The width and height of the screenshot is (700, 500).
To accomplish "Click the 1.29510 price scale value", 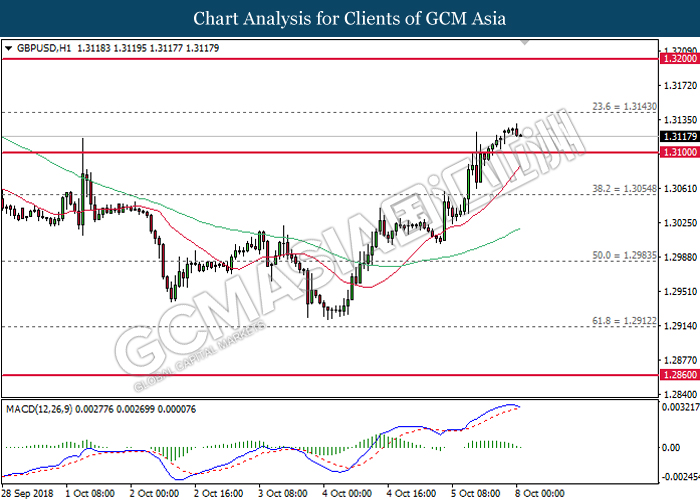I will (680, 292).
